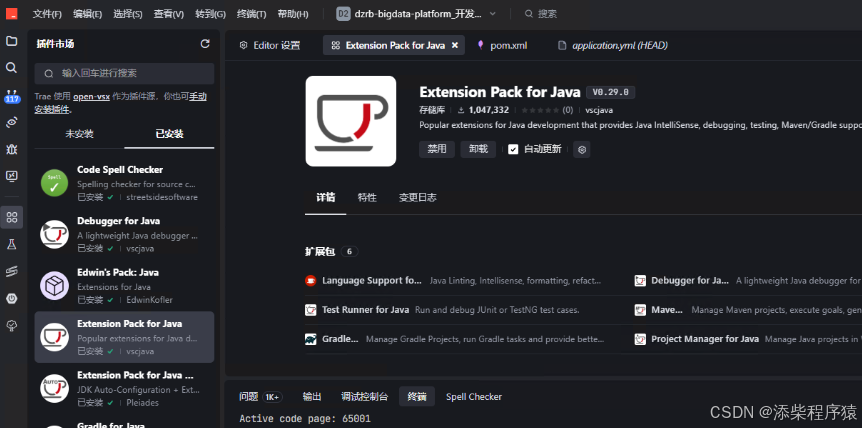Viewport: 862px width, 428px height.
Task: Click the V0.29.0 version badge
Action: pyautogui.click(x=611, y=92)
